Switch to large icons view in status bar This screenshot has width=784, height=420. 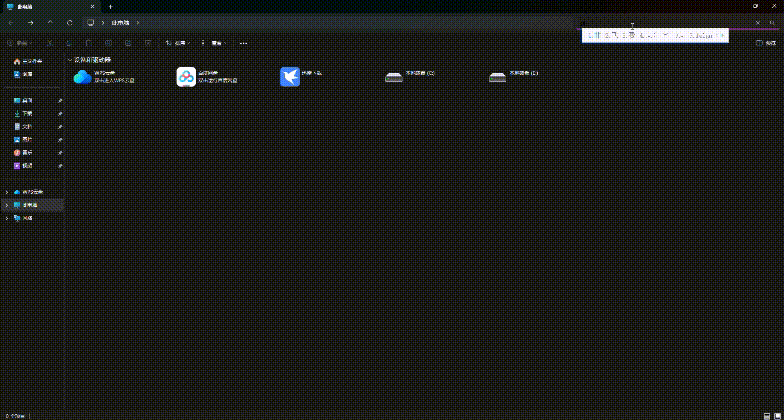point(776,415)
